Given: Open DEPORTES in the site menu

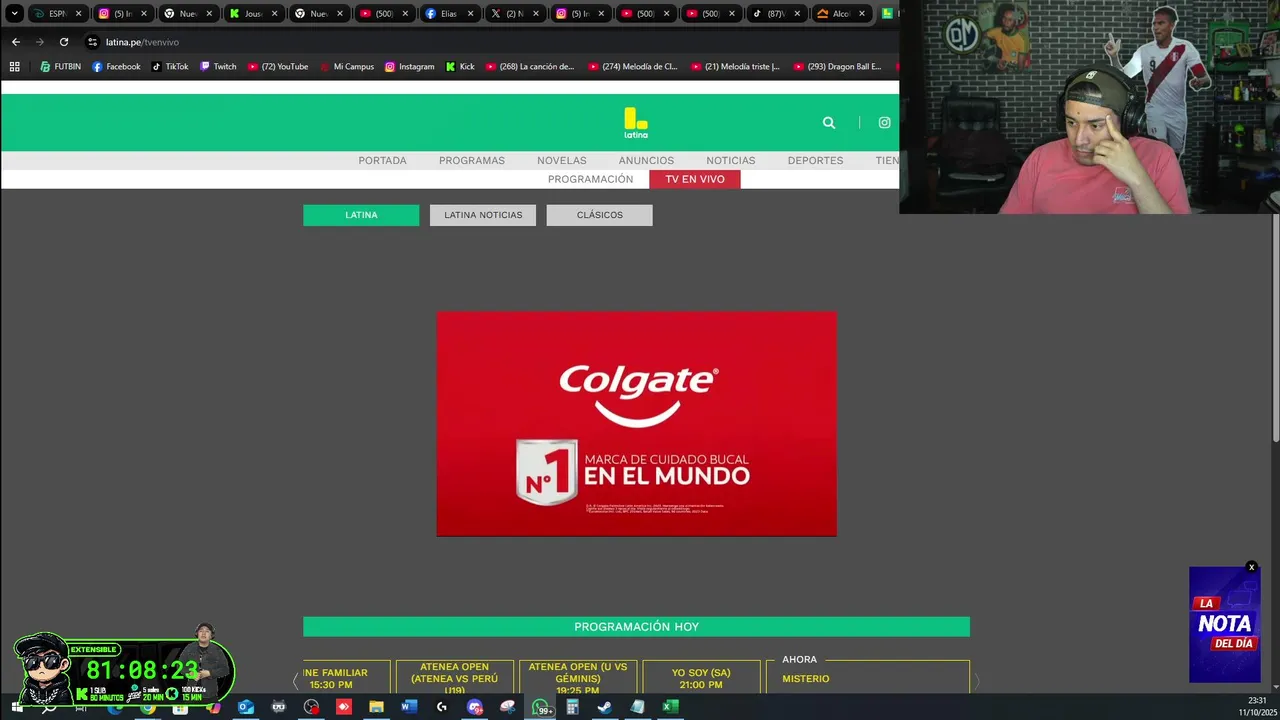Looking at the screenshot, I should point(815,160).
